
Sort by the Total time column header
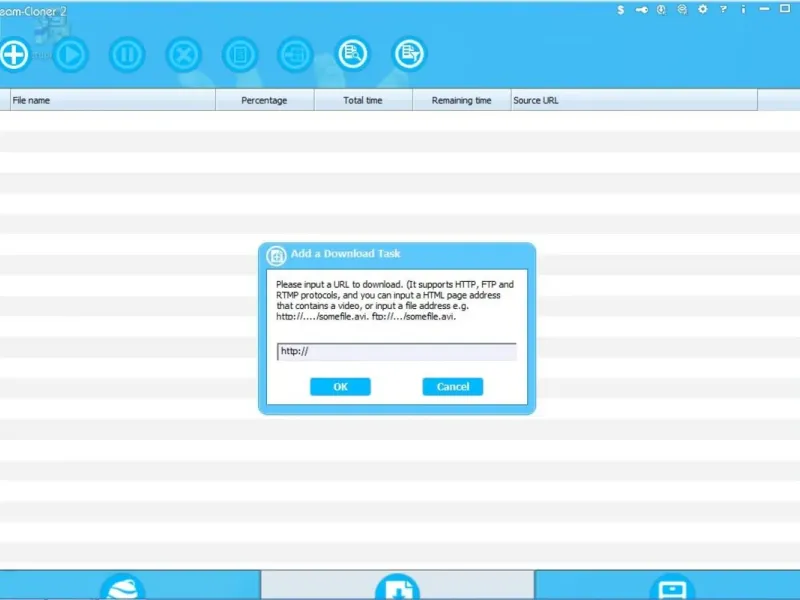pos(363,101)
